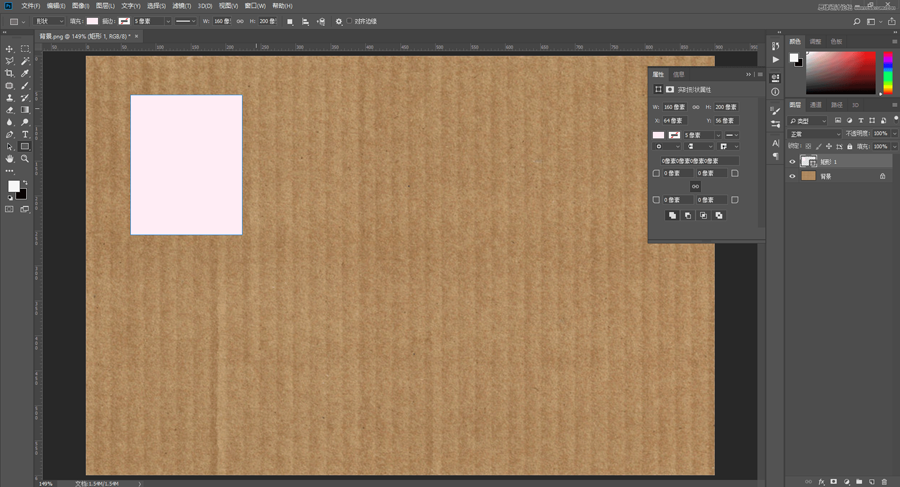Image resolution: width=900 pixels, height=487 pixels.
Task: Open the 文件(F) menu
Action: (x=30, y=6)
